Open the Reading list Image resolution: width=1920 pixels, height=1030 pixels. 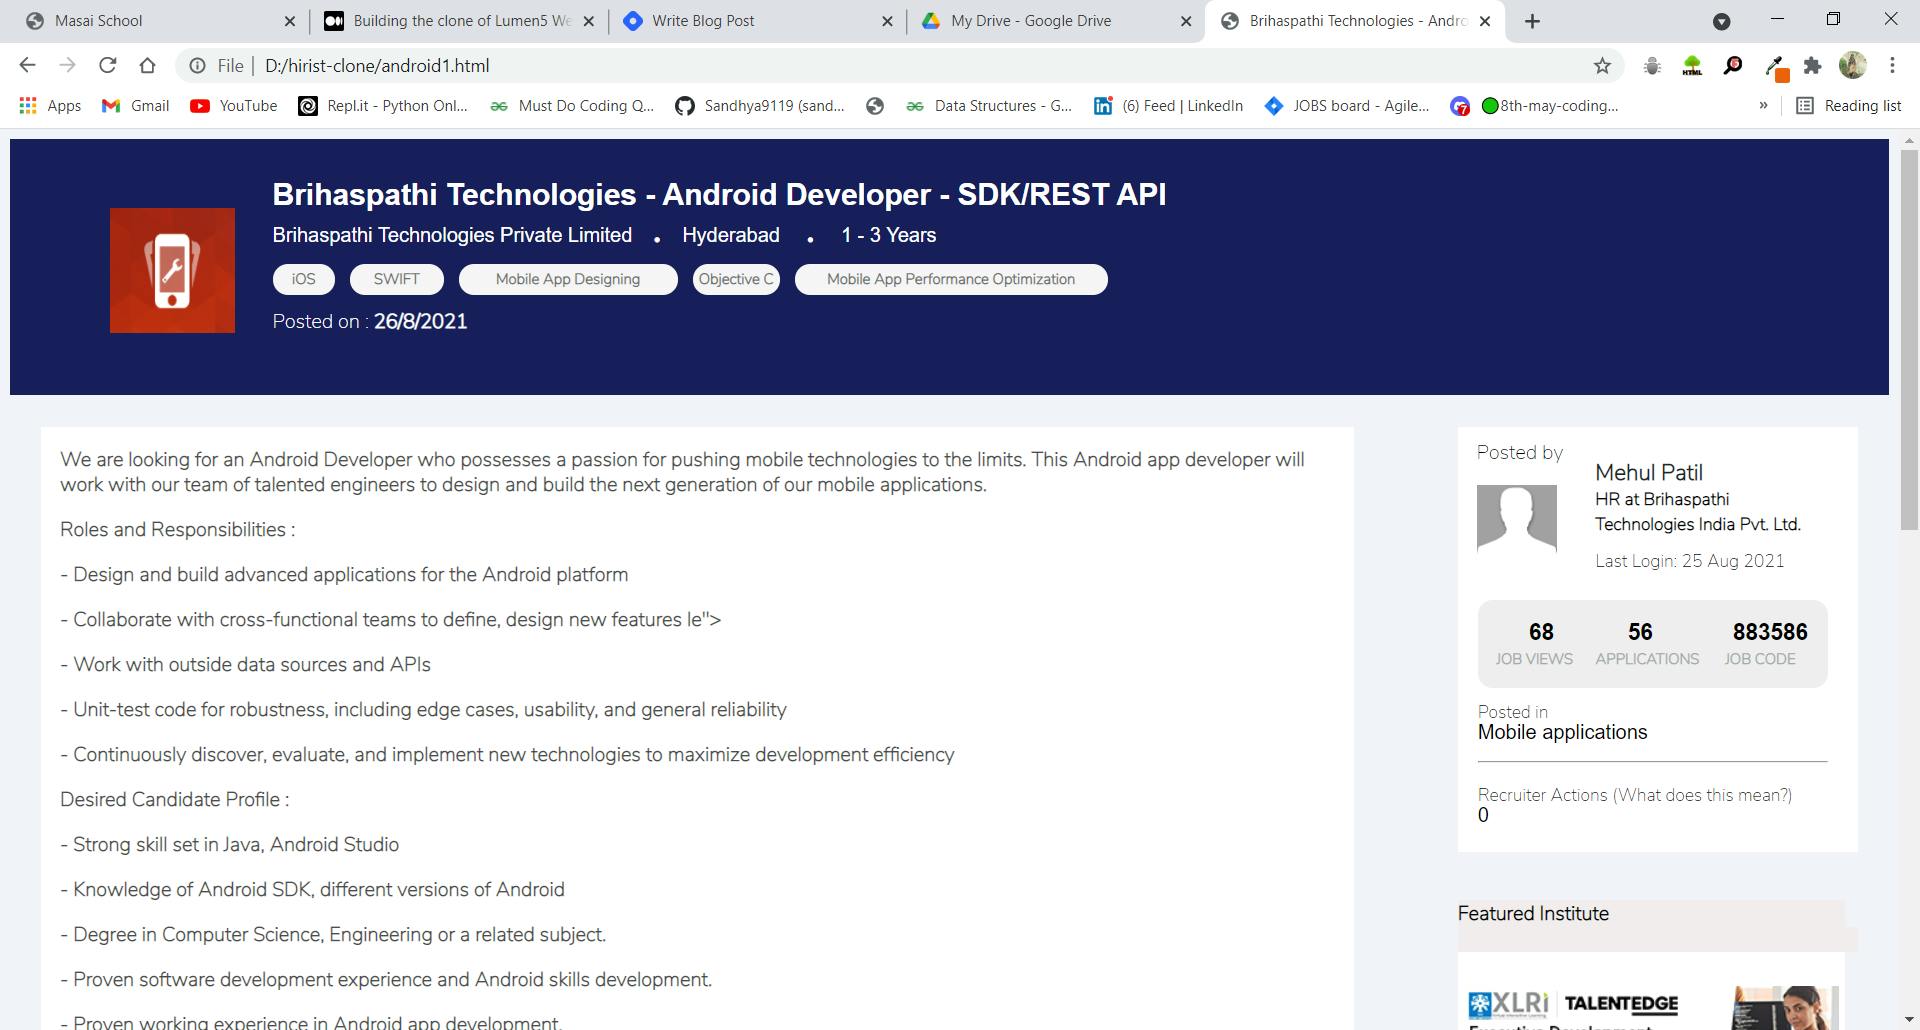click(x=1849, y=105)
